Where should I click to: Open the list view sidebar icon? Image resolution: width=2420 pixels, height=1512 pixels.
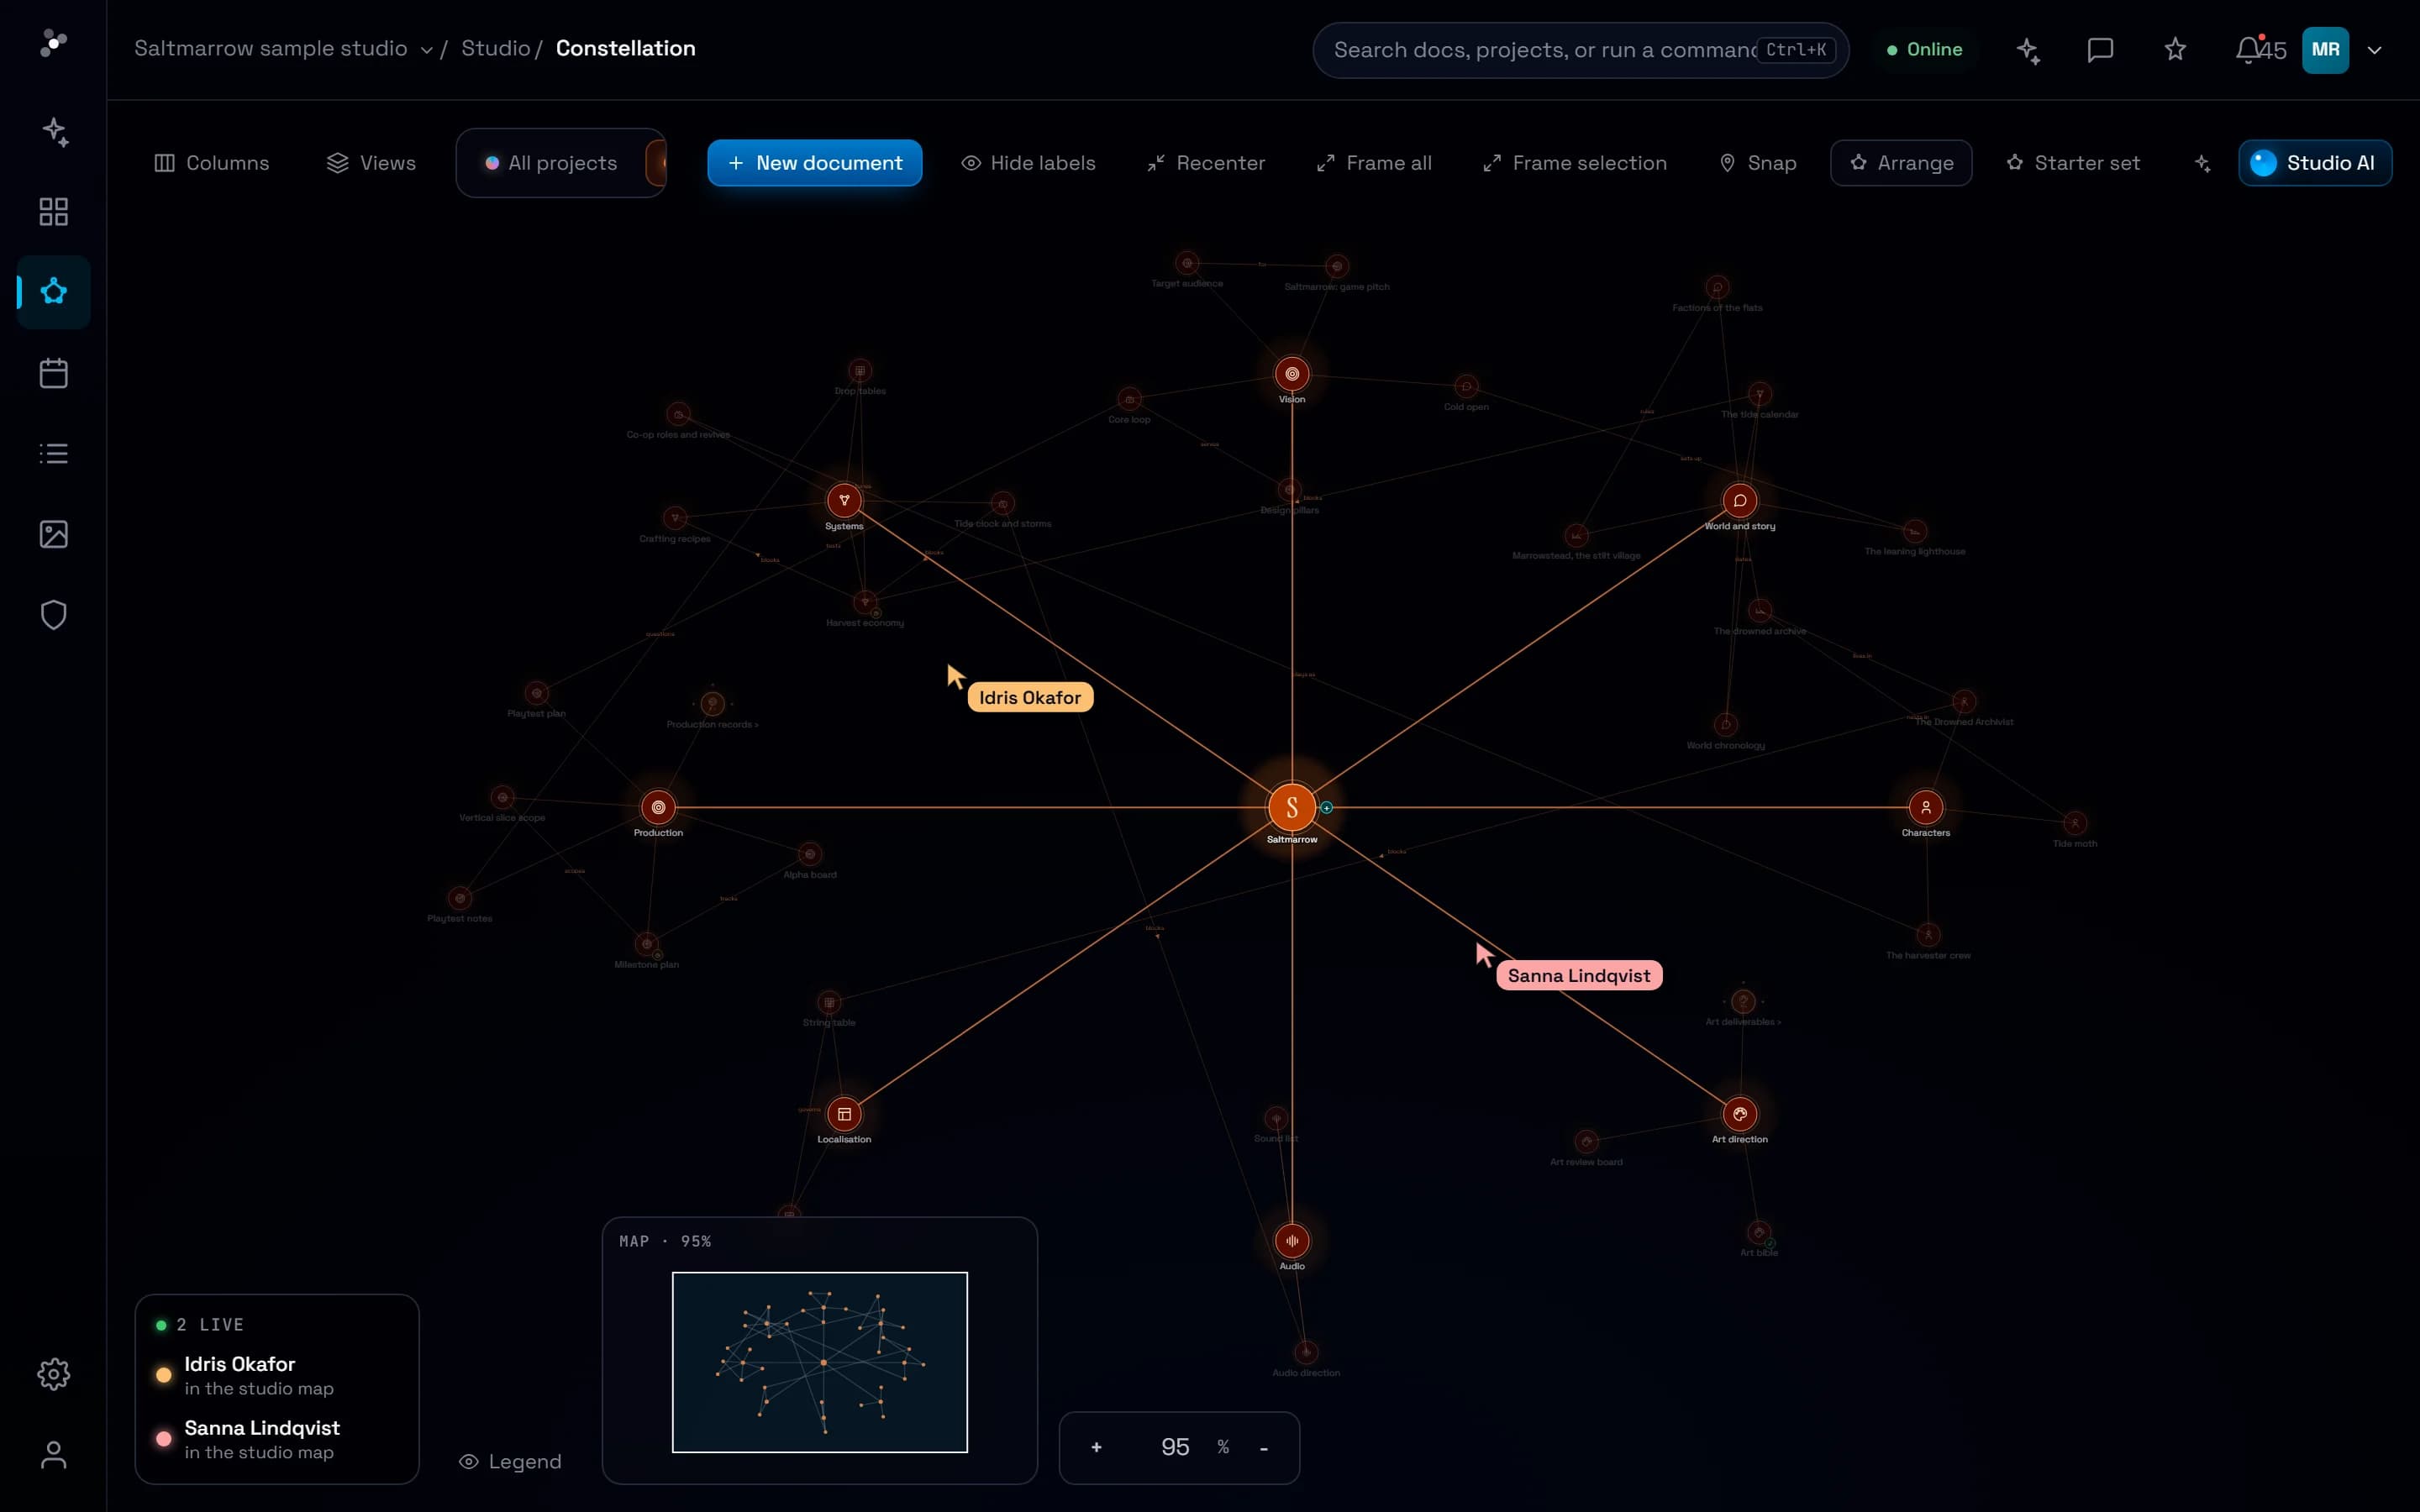(54, 454)
